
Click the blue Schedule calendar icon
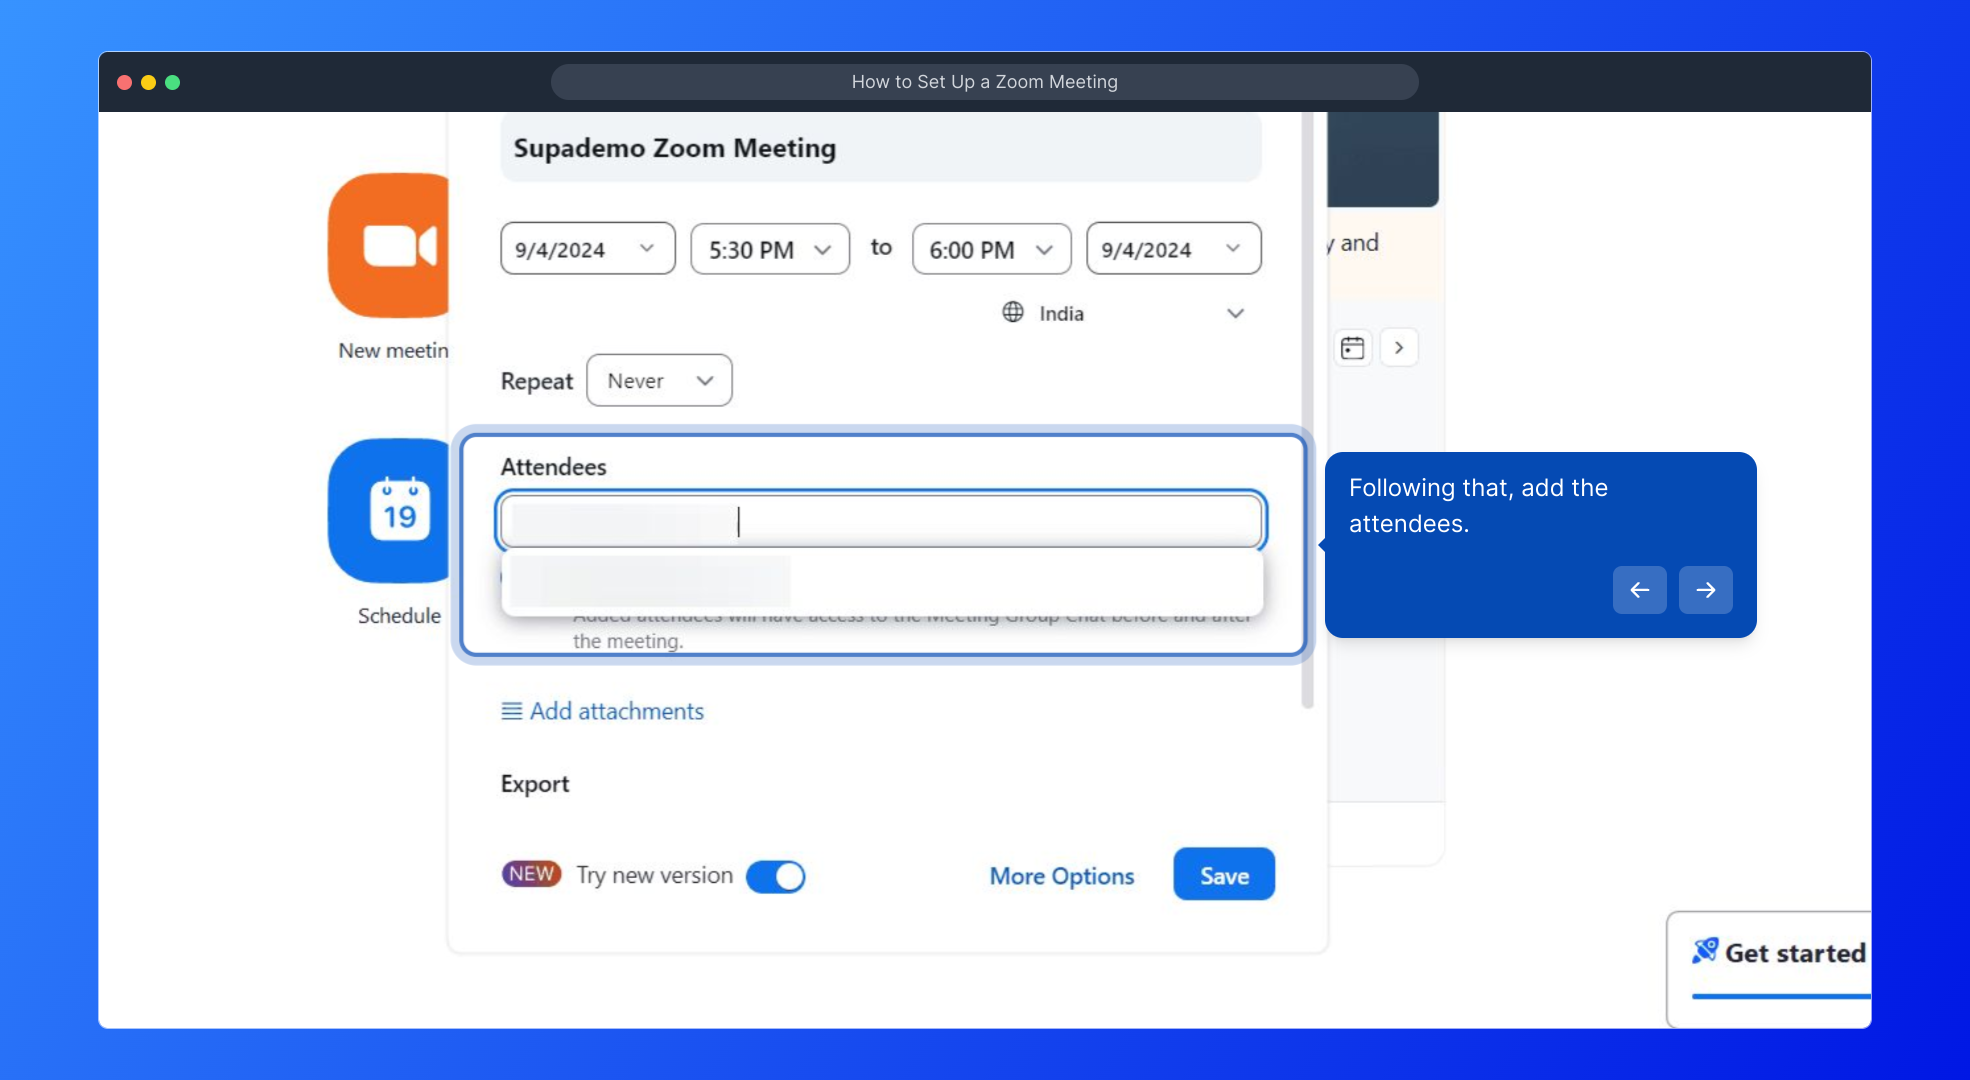[393, 511]
